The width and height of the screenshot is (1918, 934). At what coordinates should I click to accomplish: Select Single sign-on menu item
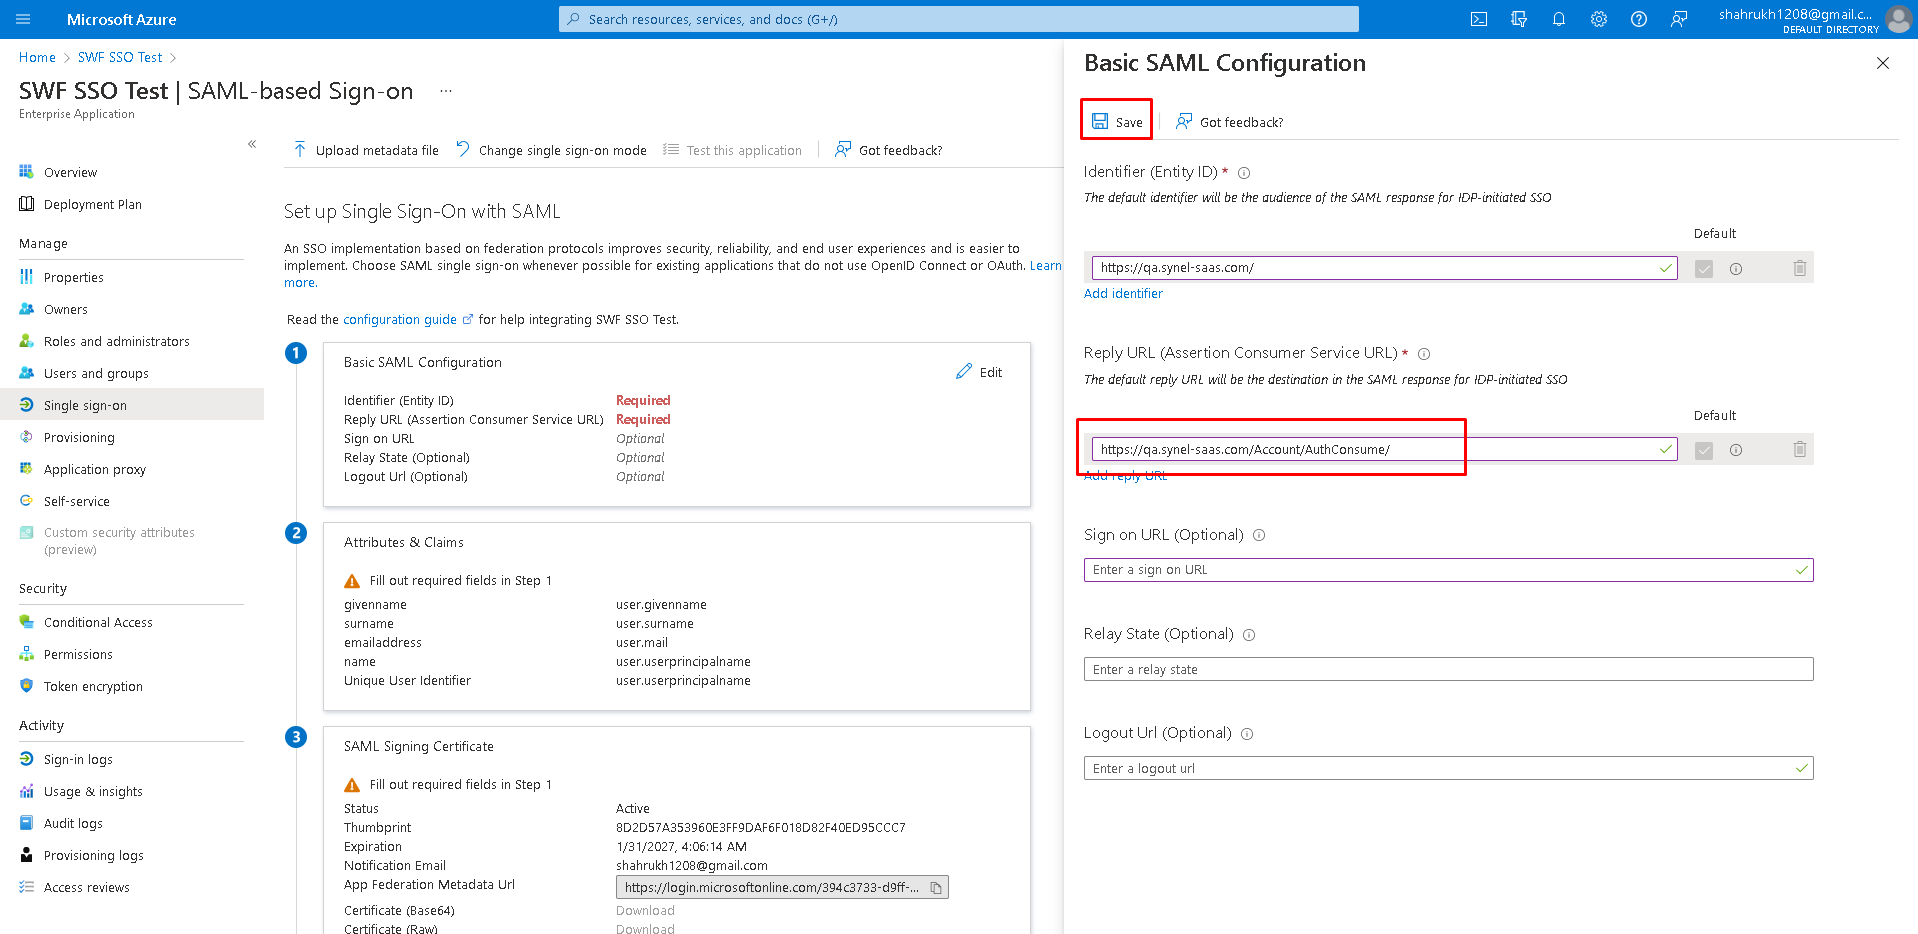(132, 406)
